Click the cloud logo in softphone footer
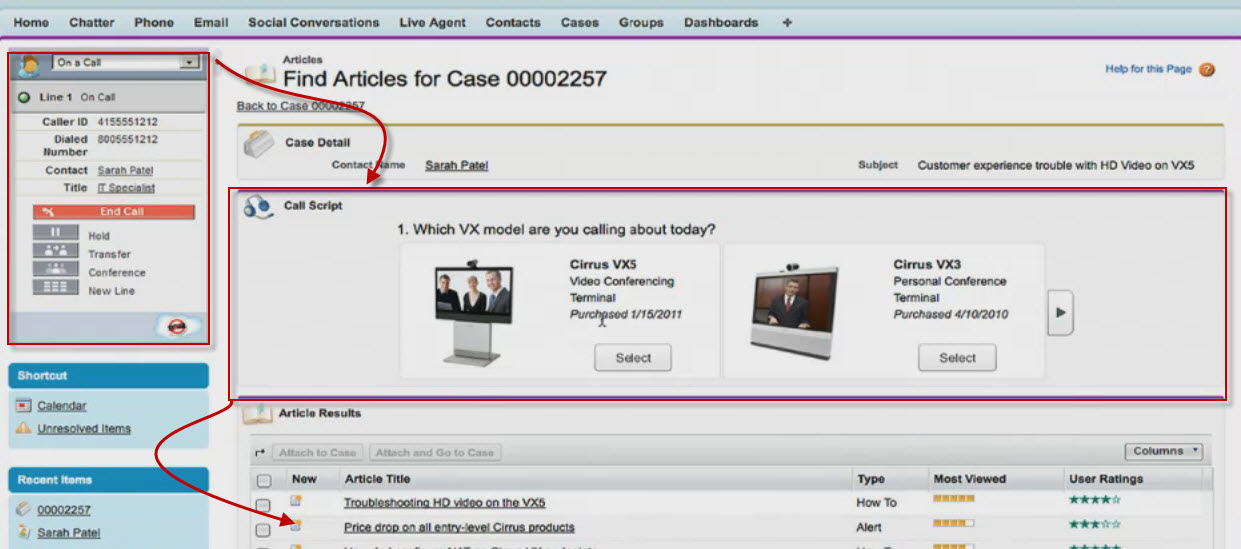Screen dimensions: 1241x549 coord(178,325)
